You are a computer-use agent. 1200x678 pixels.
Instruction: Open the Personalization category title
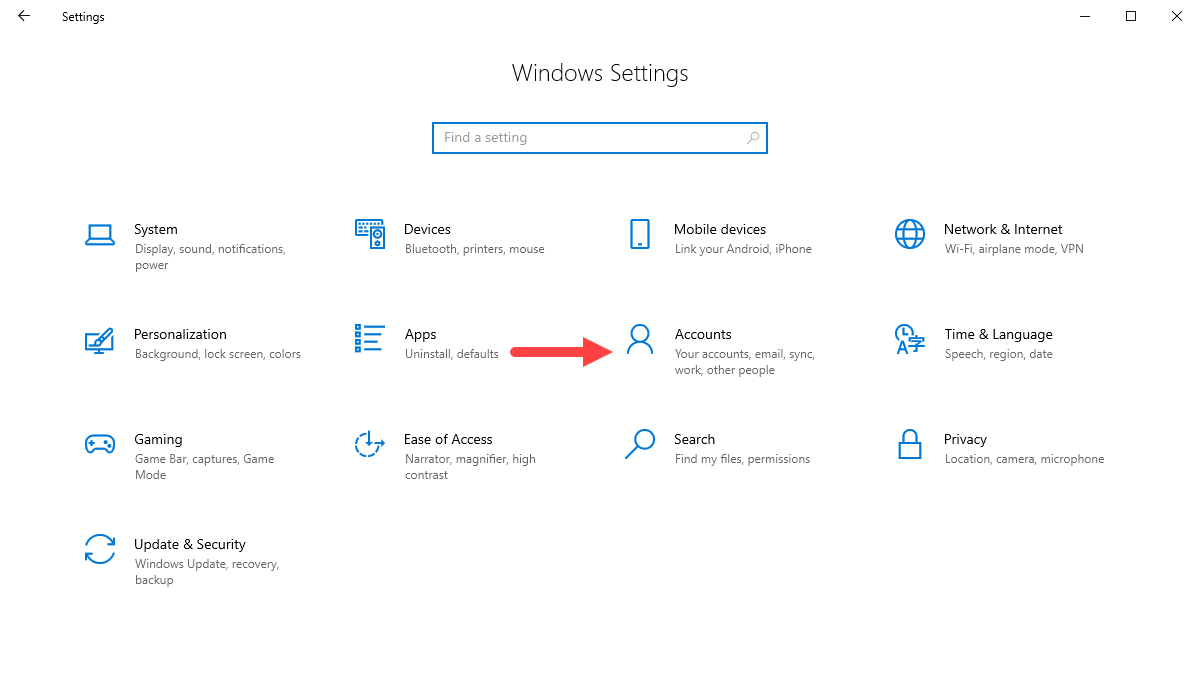pyautogui.click(x=180, y=334)
